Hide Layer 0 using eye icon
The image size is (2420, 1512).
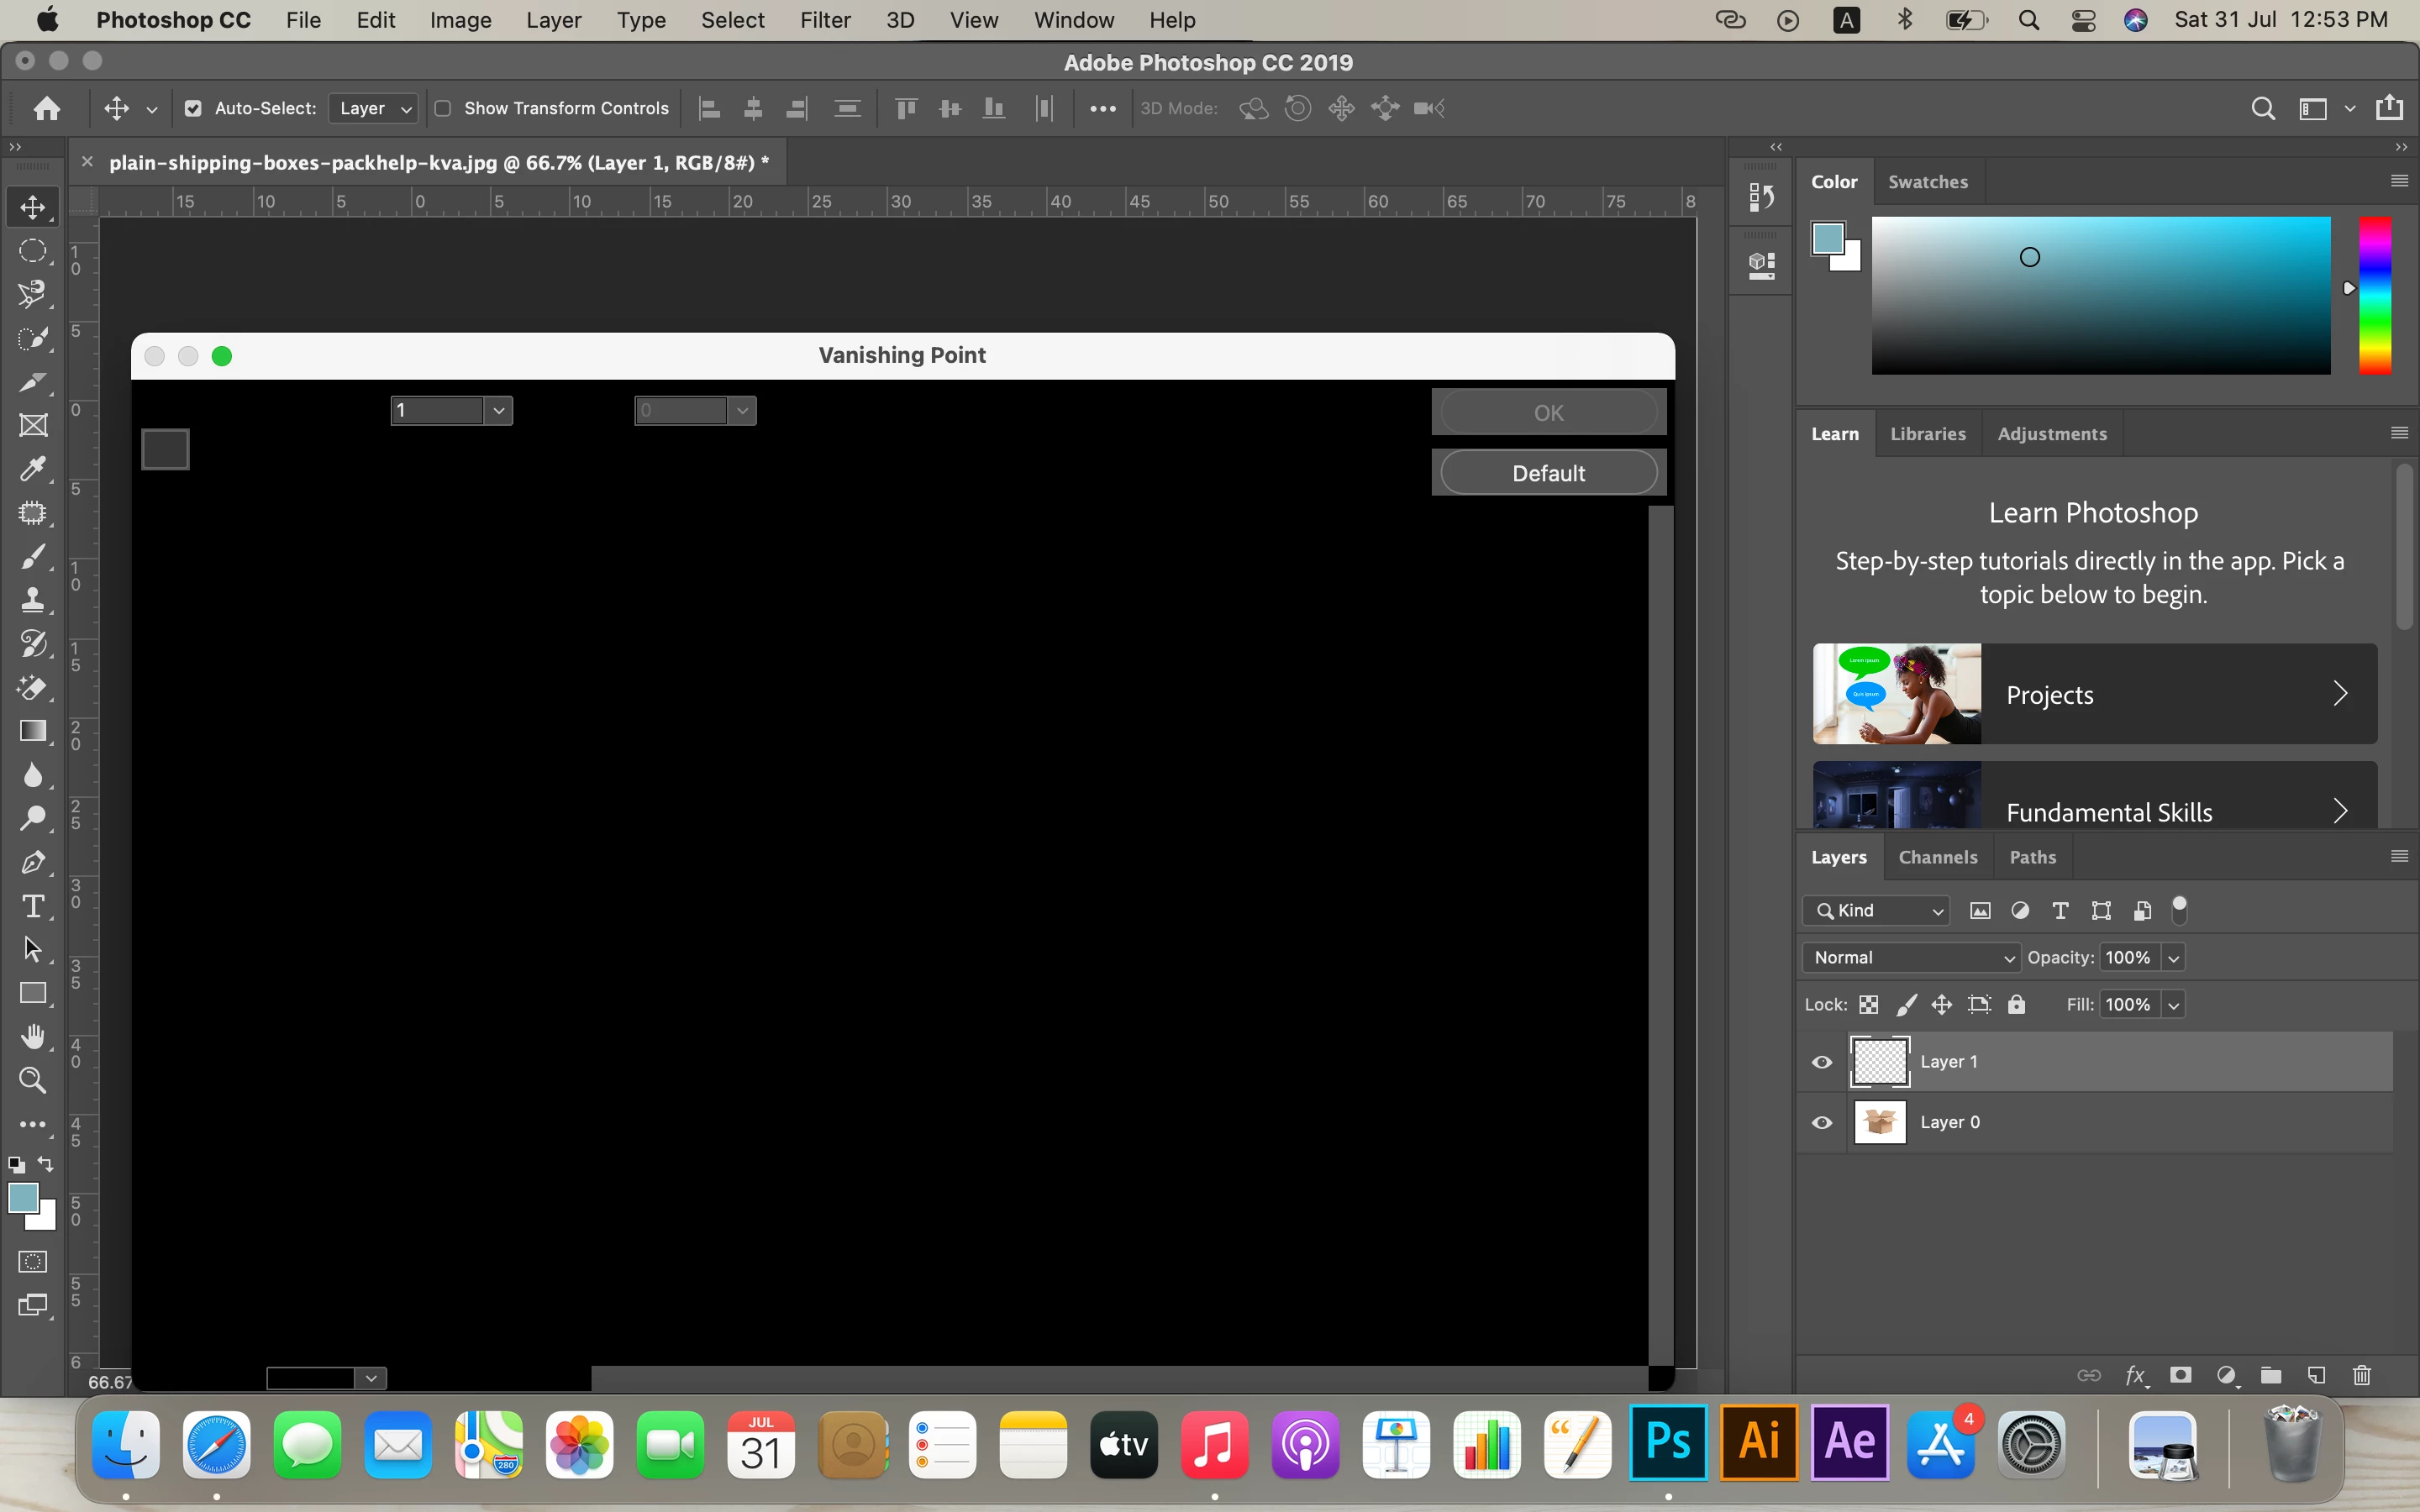(1822, 1122)
